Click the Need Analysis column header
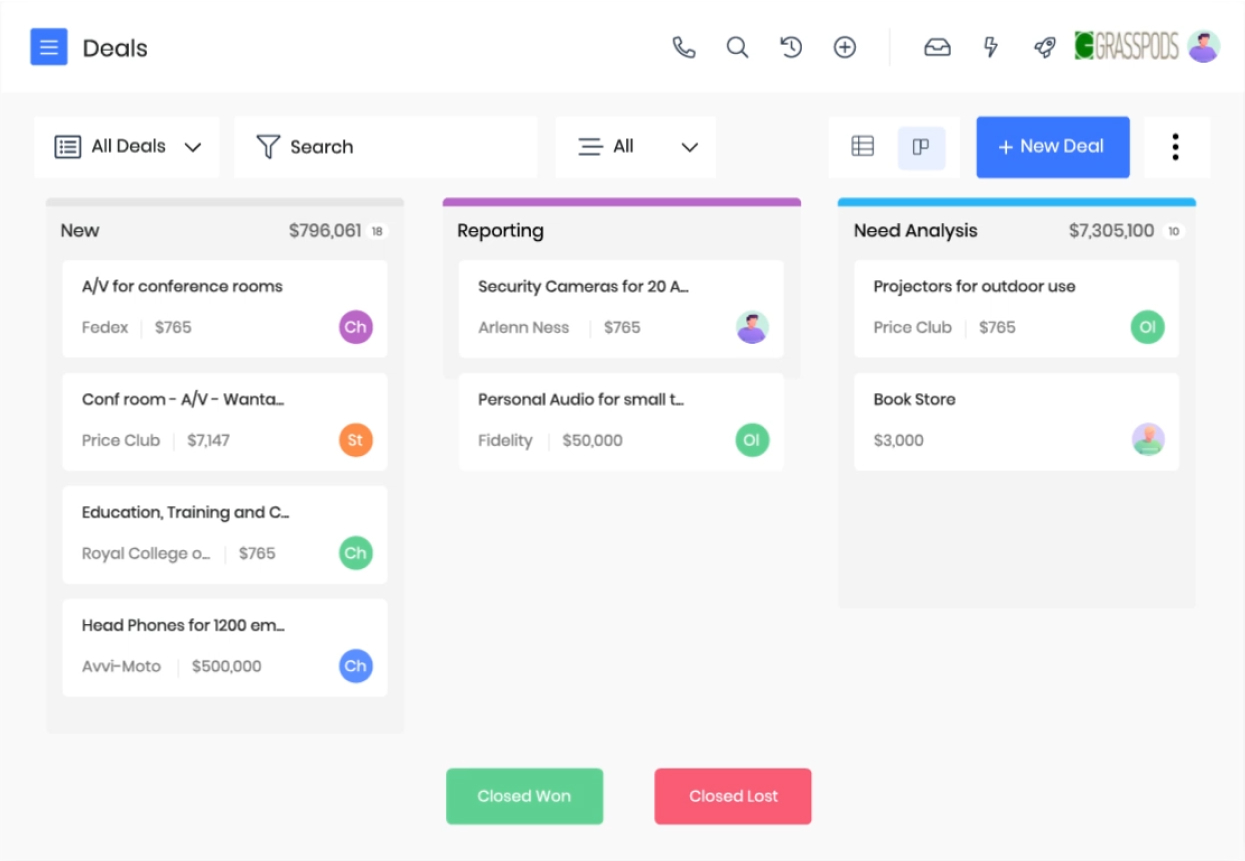 click(x=915, y=231)
